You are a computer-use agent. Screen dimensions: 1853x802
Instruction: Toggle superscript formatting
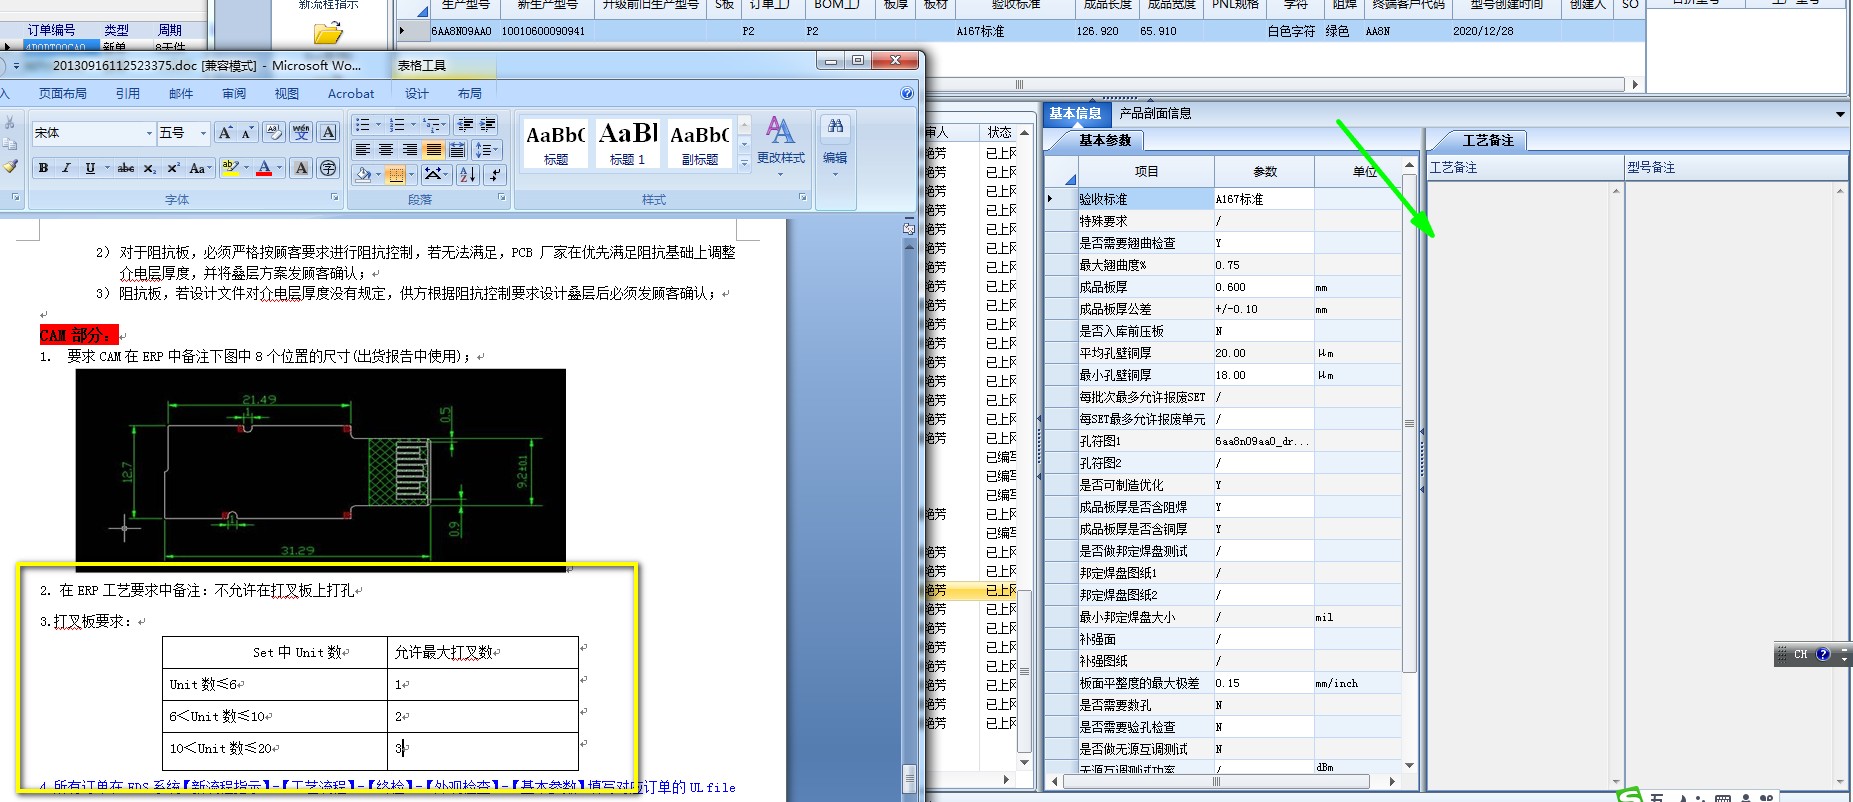coord(173,168)
